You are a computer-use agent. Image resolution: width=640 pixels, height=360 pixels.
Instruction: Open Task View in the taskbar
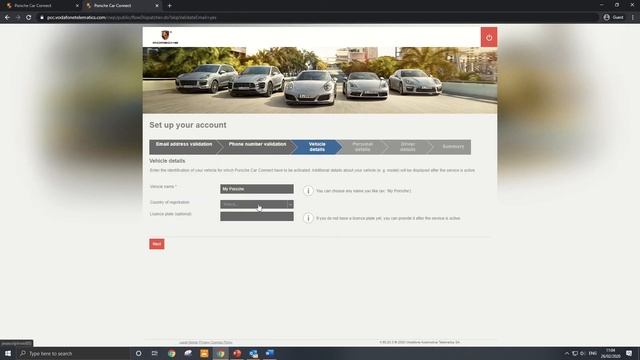[155, 353]
